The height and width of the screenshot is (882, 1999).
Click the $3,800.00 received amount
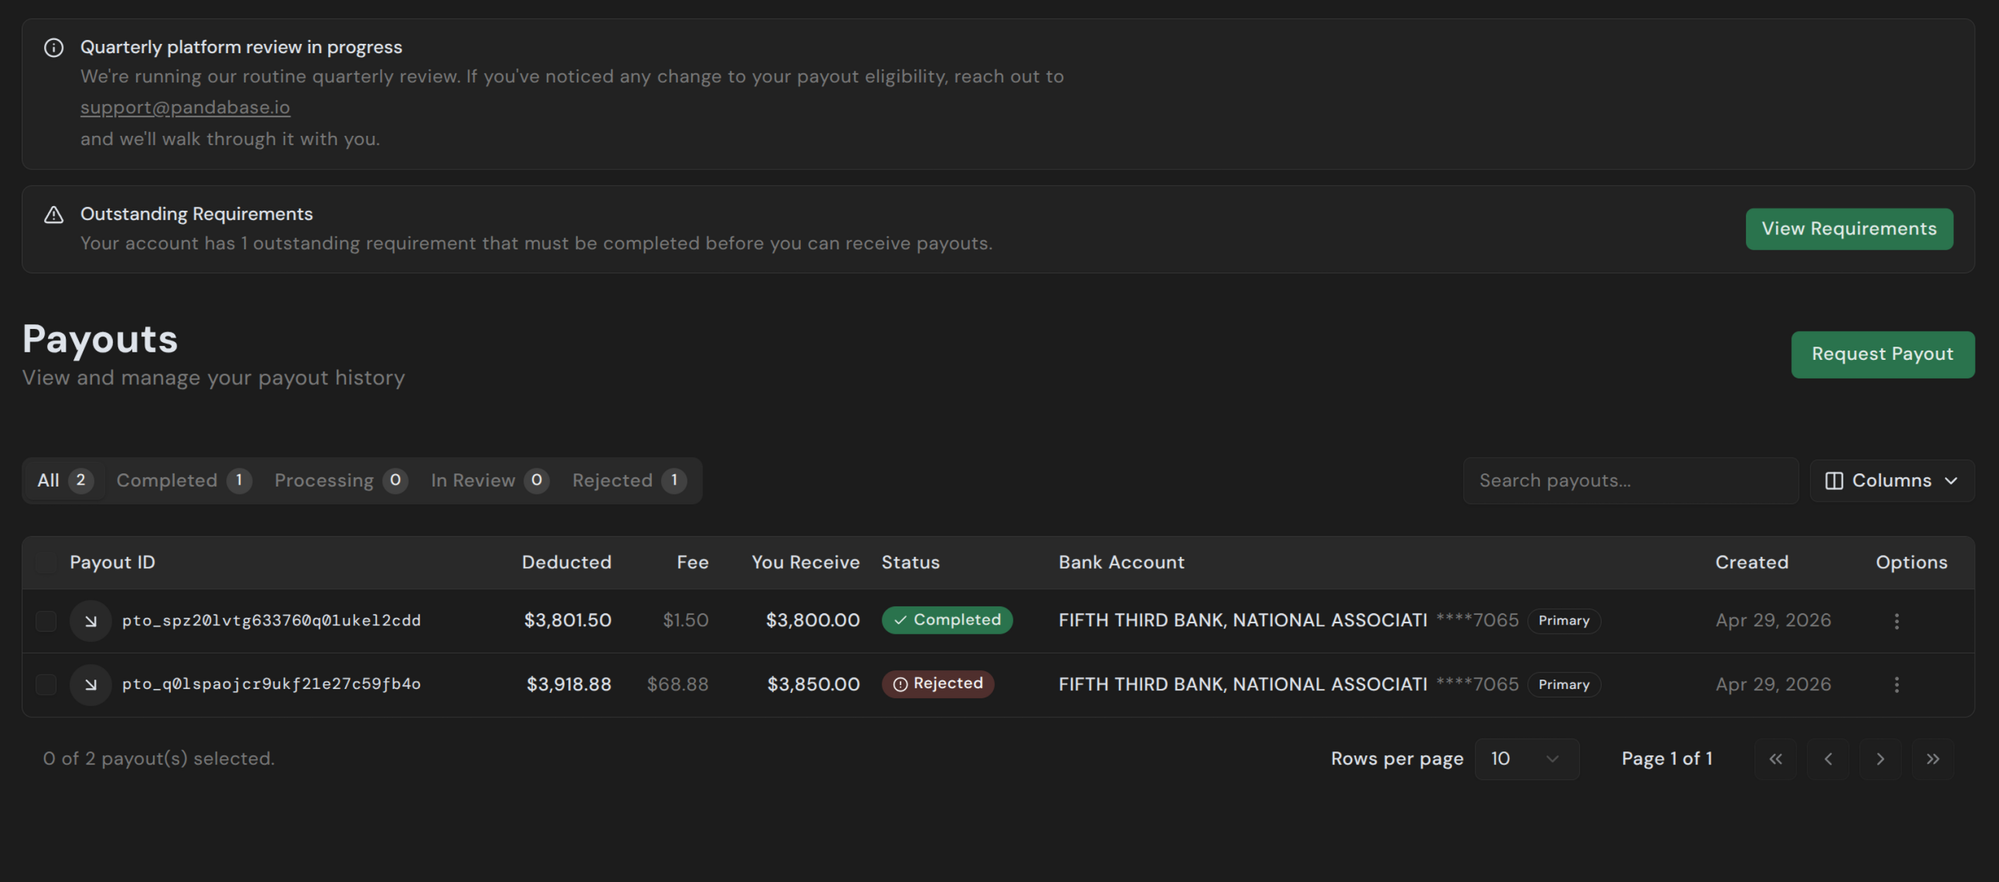click(x=812, y=621)
